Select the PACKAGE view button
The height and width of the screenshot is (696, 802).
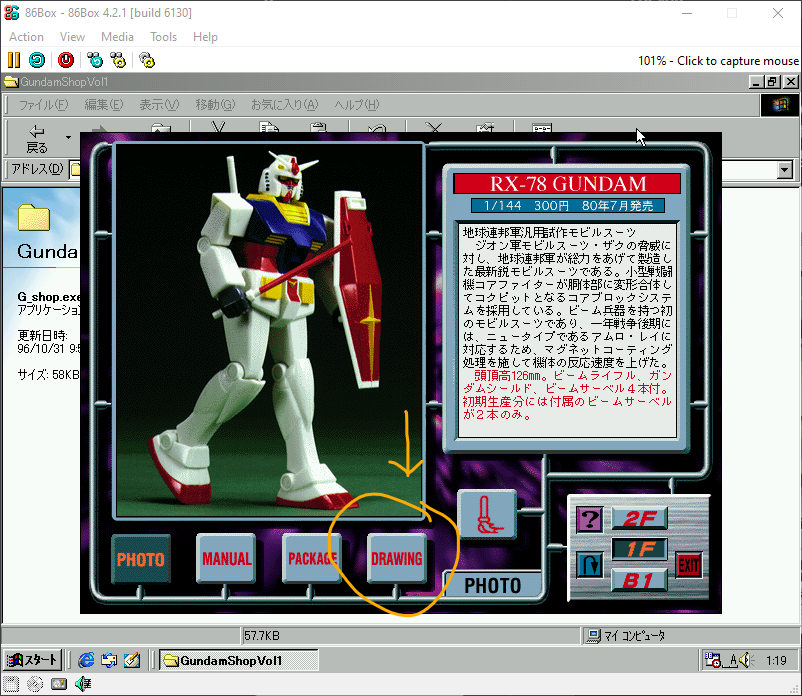311,558
